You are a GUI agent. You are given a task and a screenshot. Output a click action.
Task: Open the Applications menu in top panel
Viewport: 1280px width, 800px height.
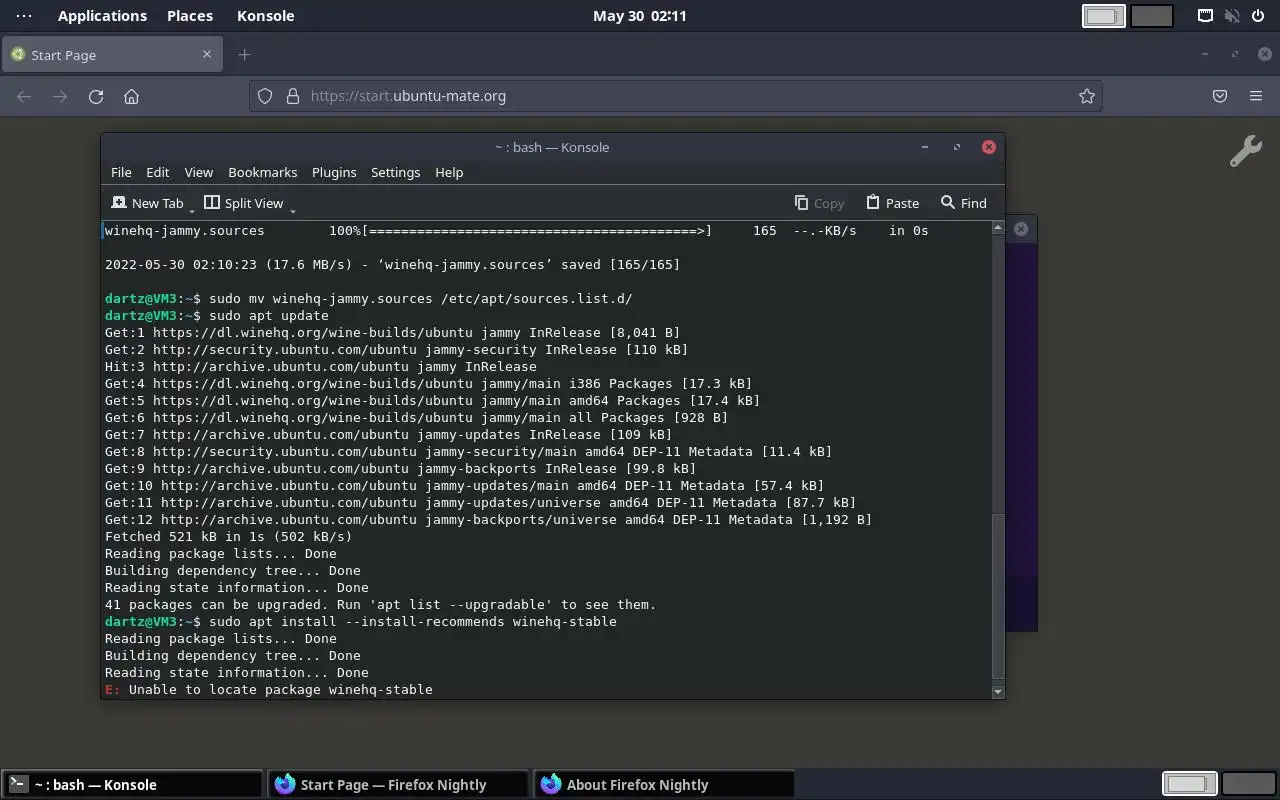point(102,16)
